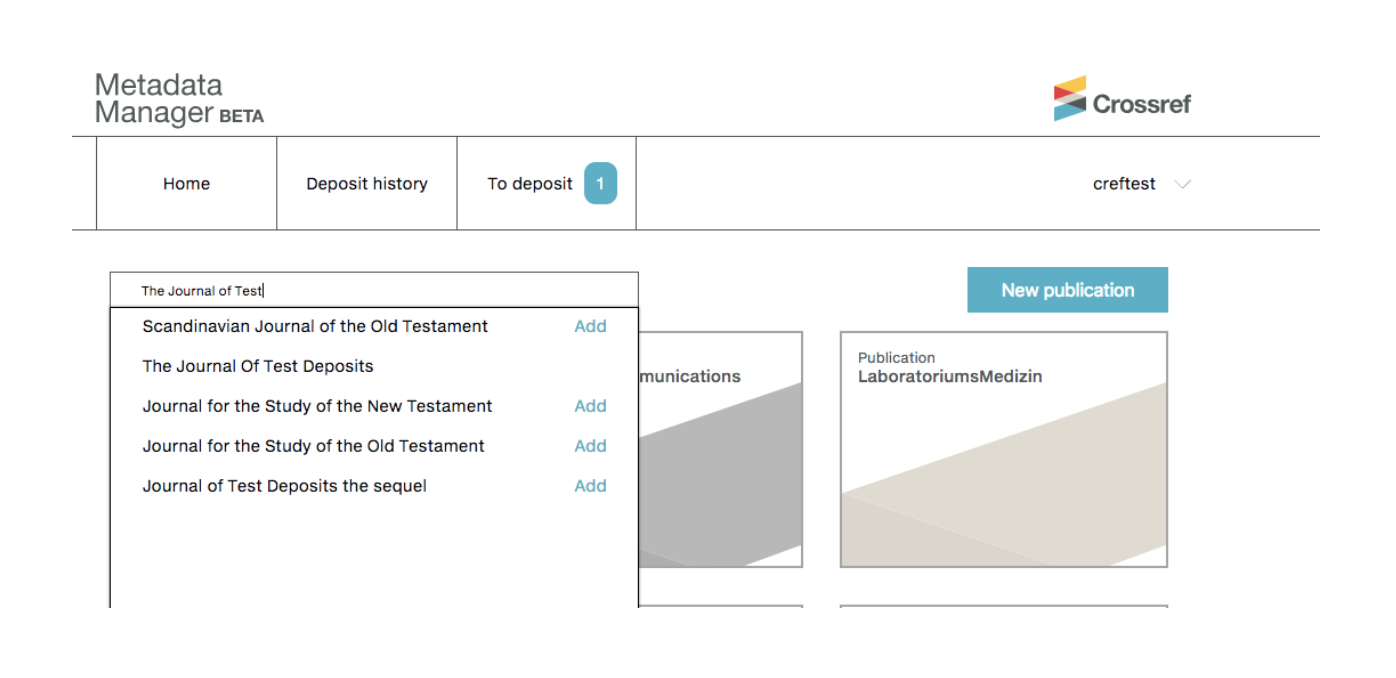Screen dimensions: 1396x678
Task: Pick Journal for Study of Old Testament suggestion
Action: click(x=313, y=446)
